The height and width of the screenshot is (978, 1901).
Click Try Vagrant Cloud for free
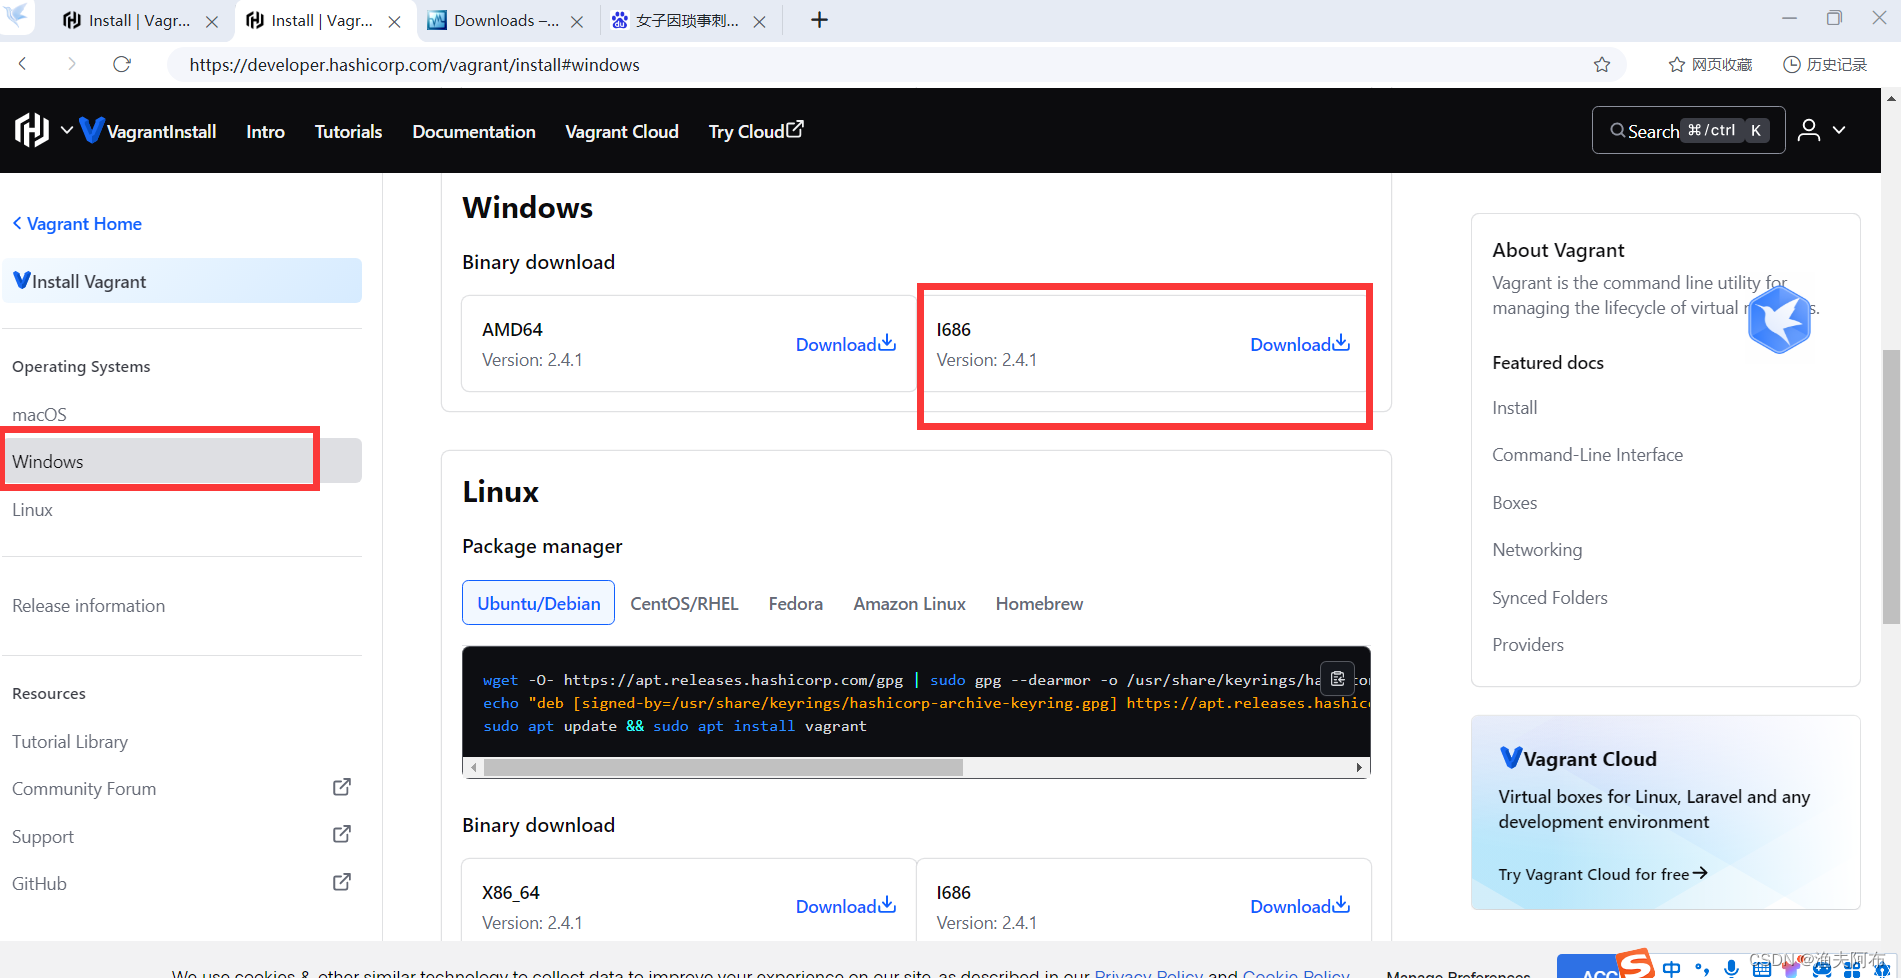pos(1602,874)
